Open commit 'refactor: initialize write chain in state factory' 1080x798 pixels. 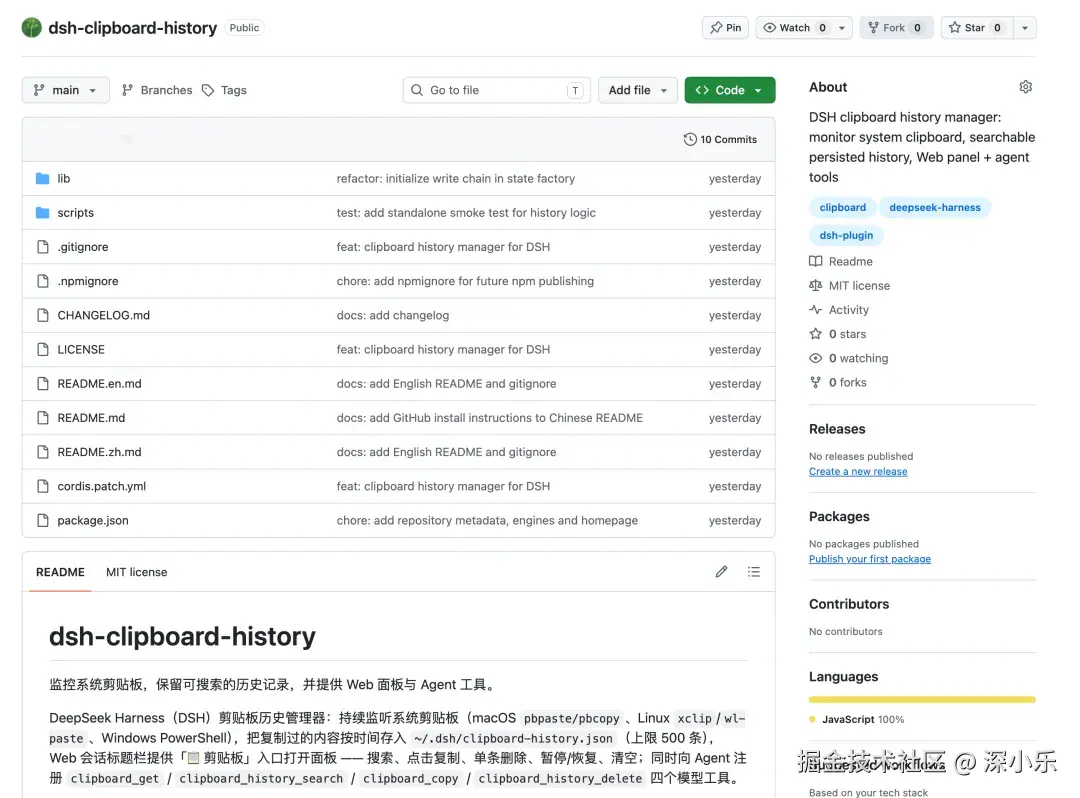click(x=455, y=178)
